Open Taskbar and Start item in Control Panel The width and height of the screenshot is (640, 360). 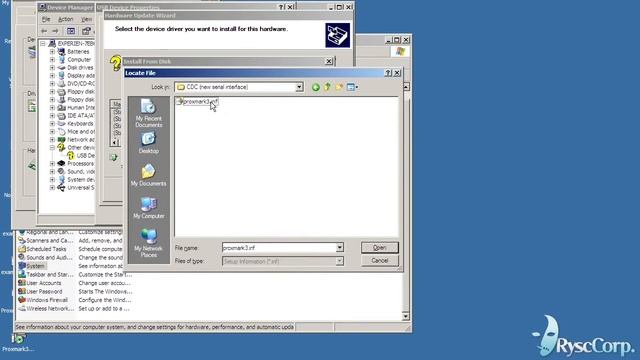tap(46, 274)
